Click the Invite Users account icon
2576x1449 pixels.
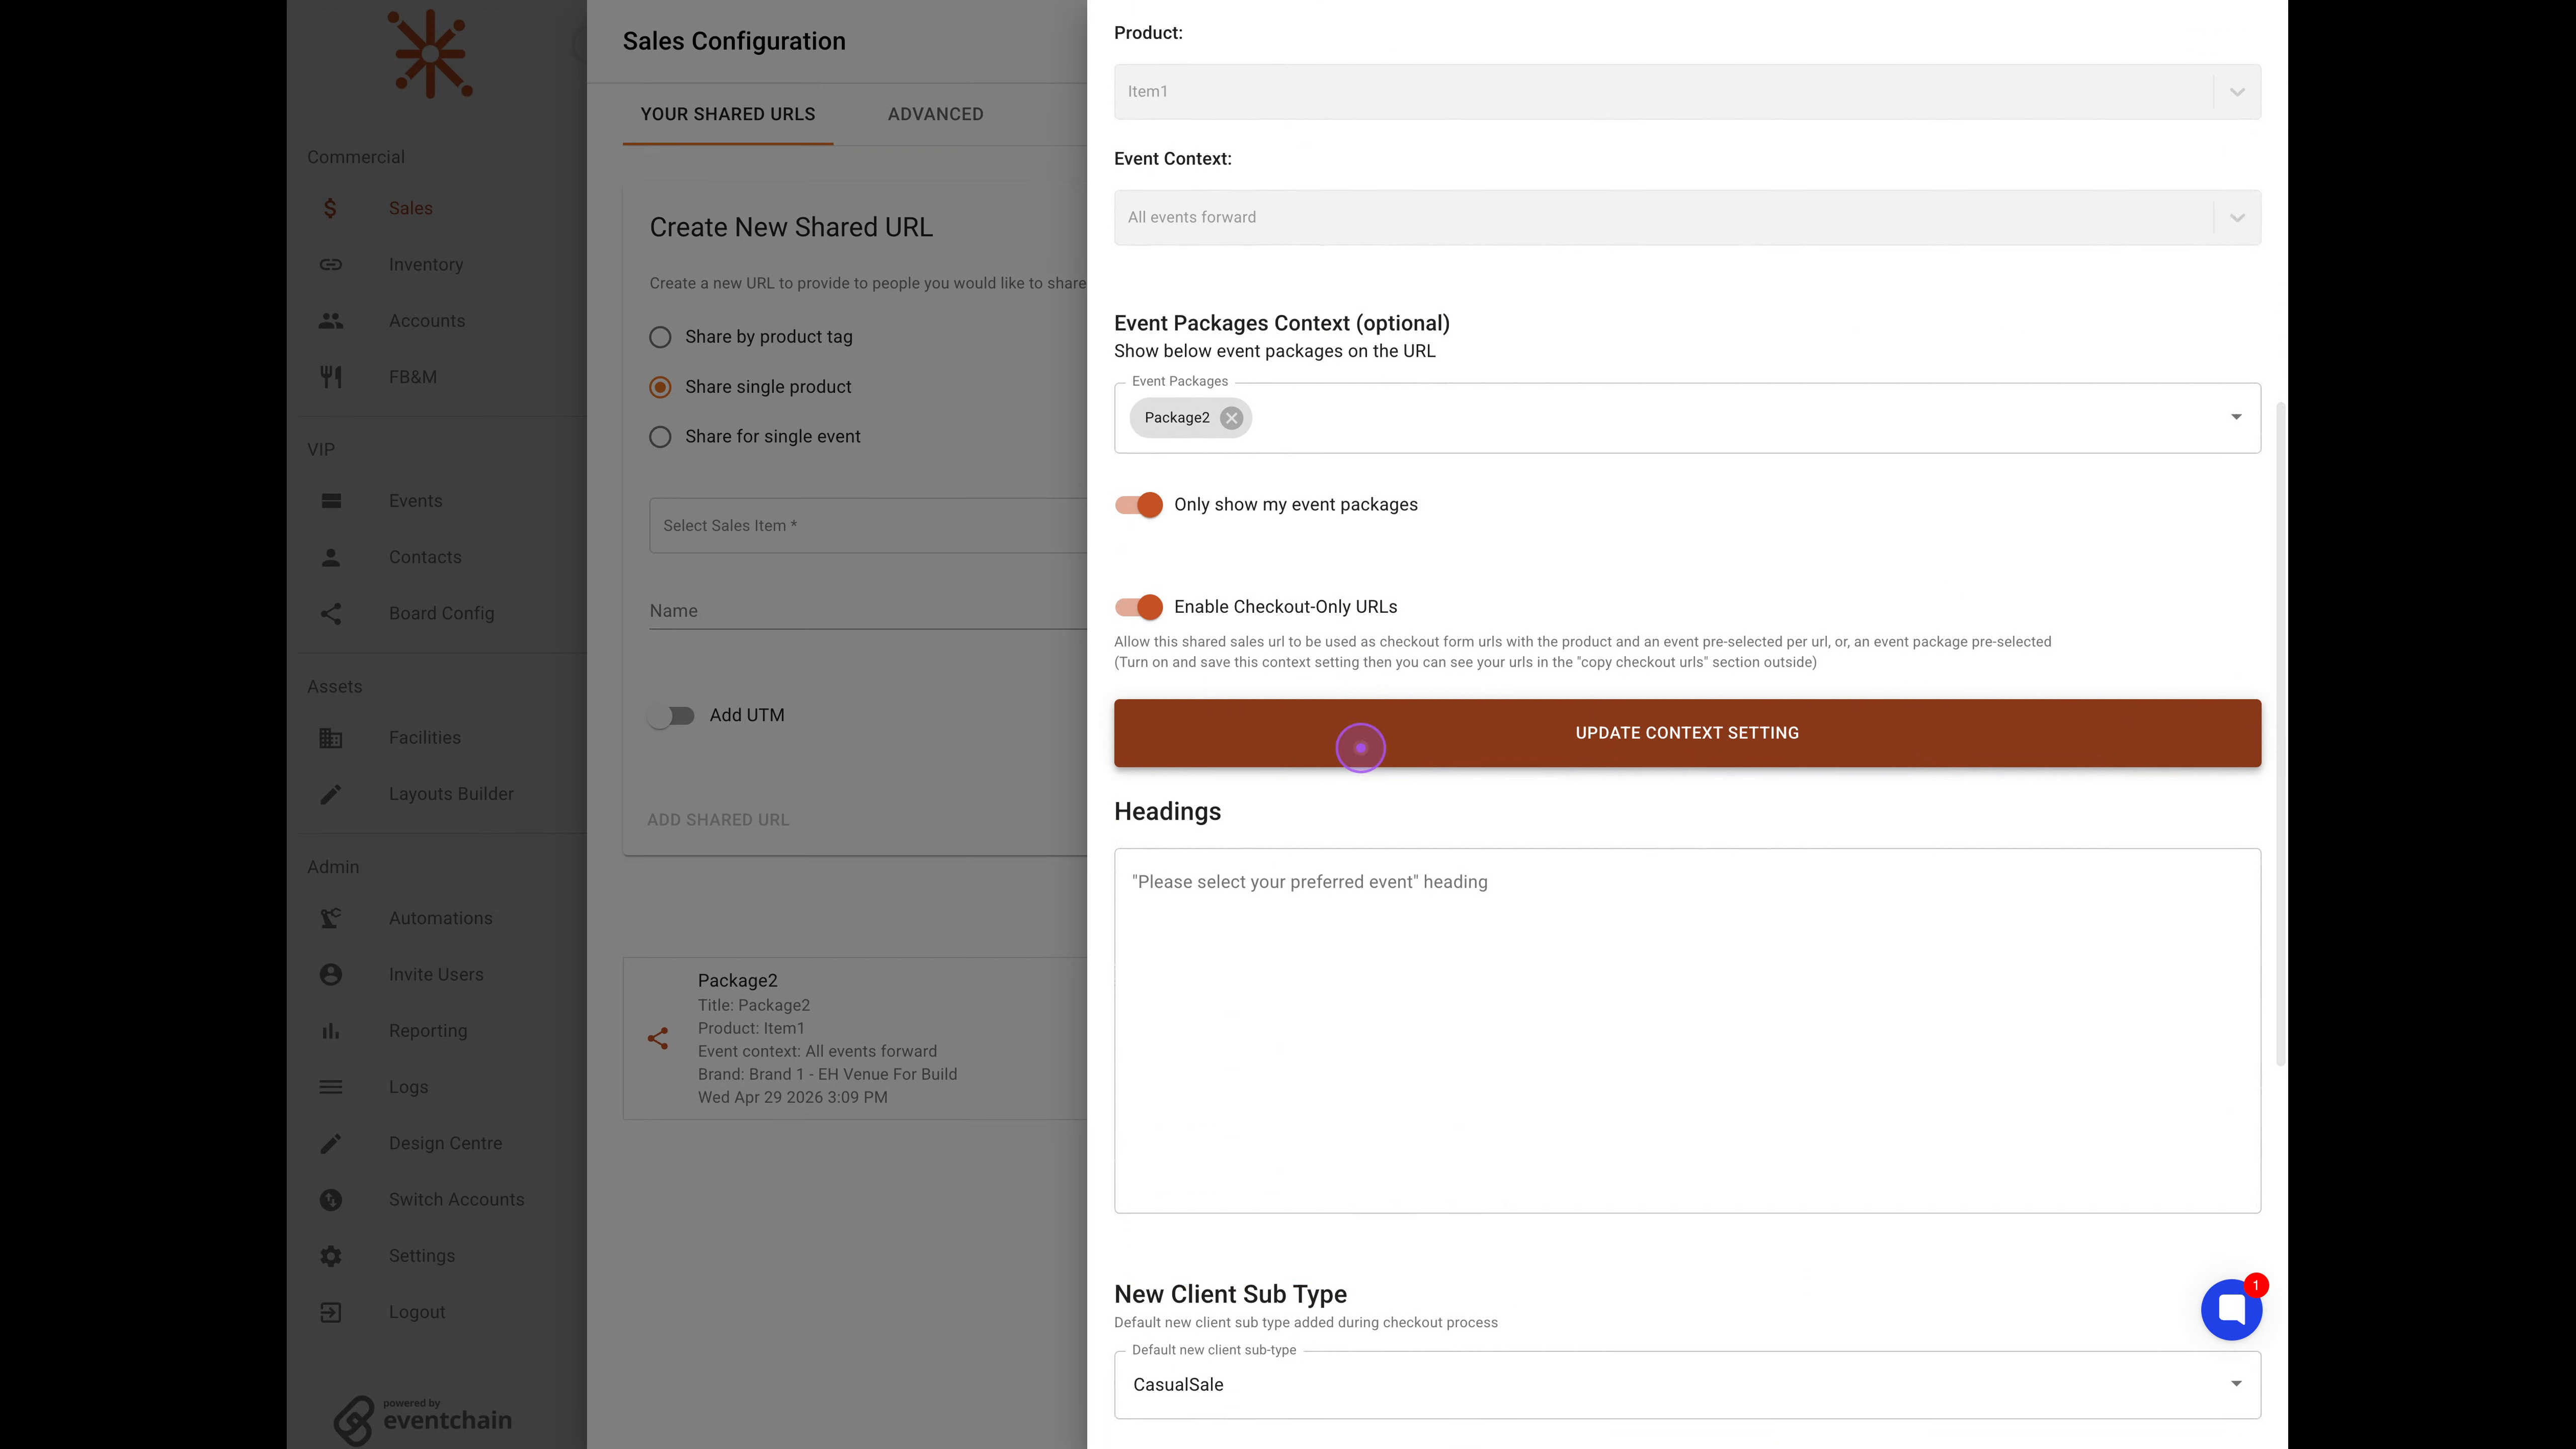pyautogui.click(x=331, y=974)
